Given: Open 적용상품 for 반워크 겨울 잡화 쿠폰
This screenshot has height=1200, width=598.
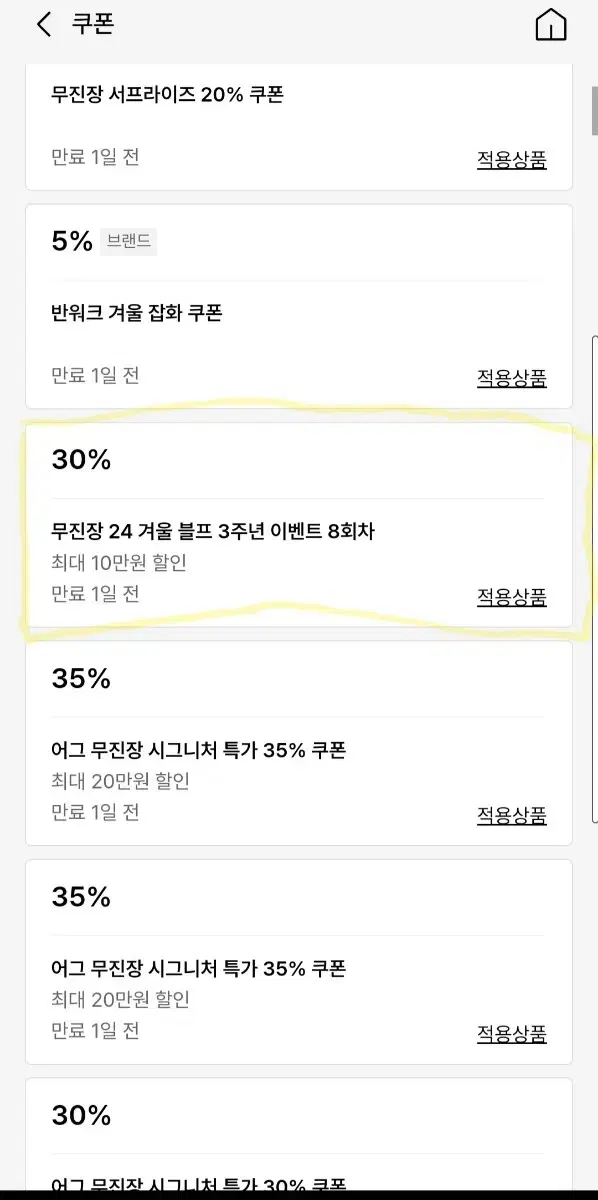Looking at the screenshot, I should pyautogui.click(x=511, y=378).
